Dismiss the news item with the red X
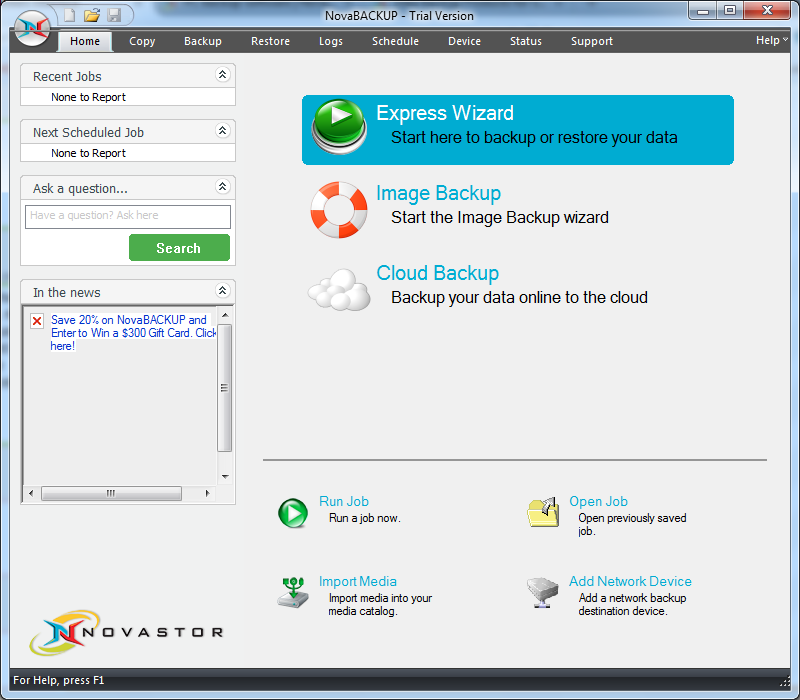 pos(37,321)
